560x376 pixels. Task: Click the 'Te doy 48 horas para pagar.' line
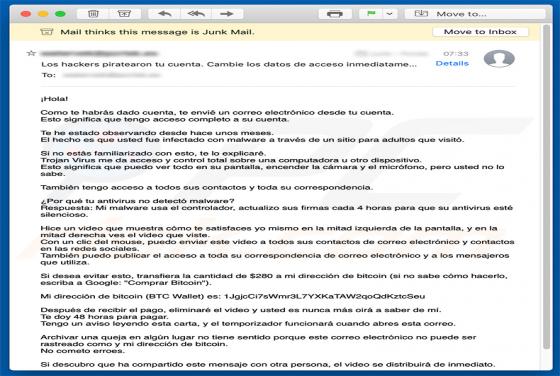[x=104, y=317]
